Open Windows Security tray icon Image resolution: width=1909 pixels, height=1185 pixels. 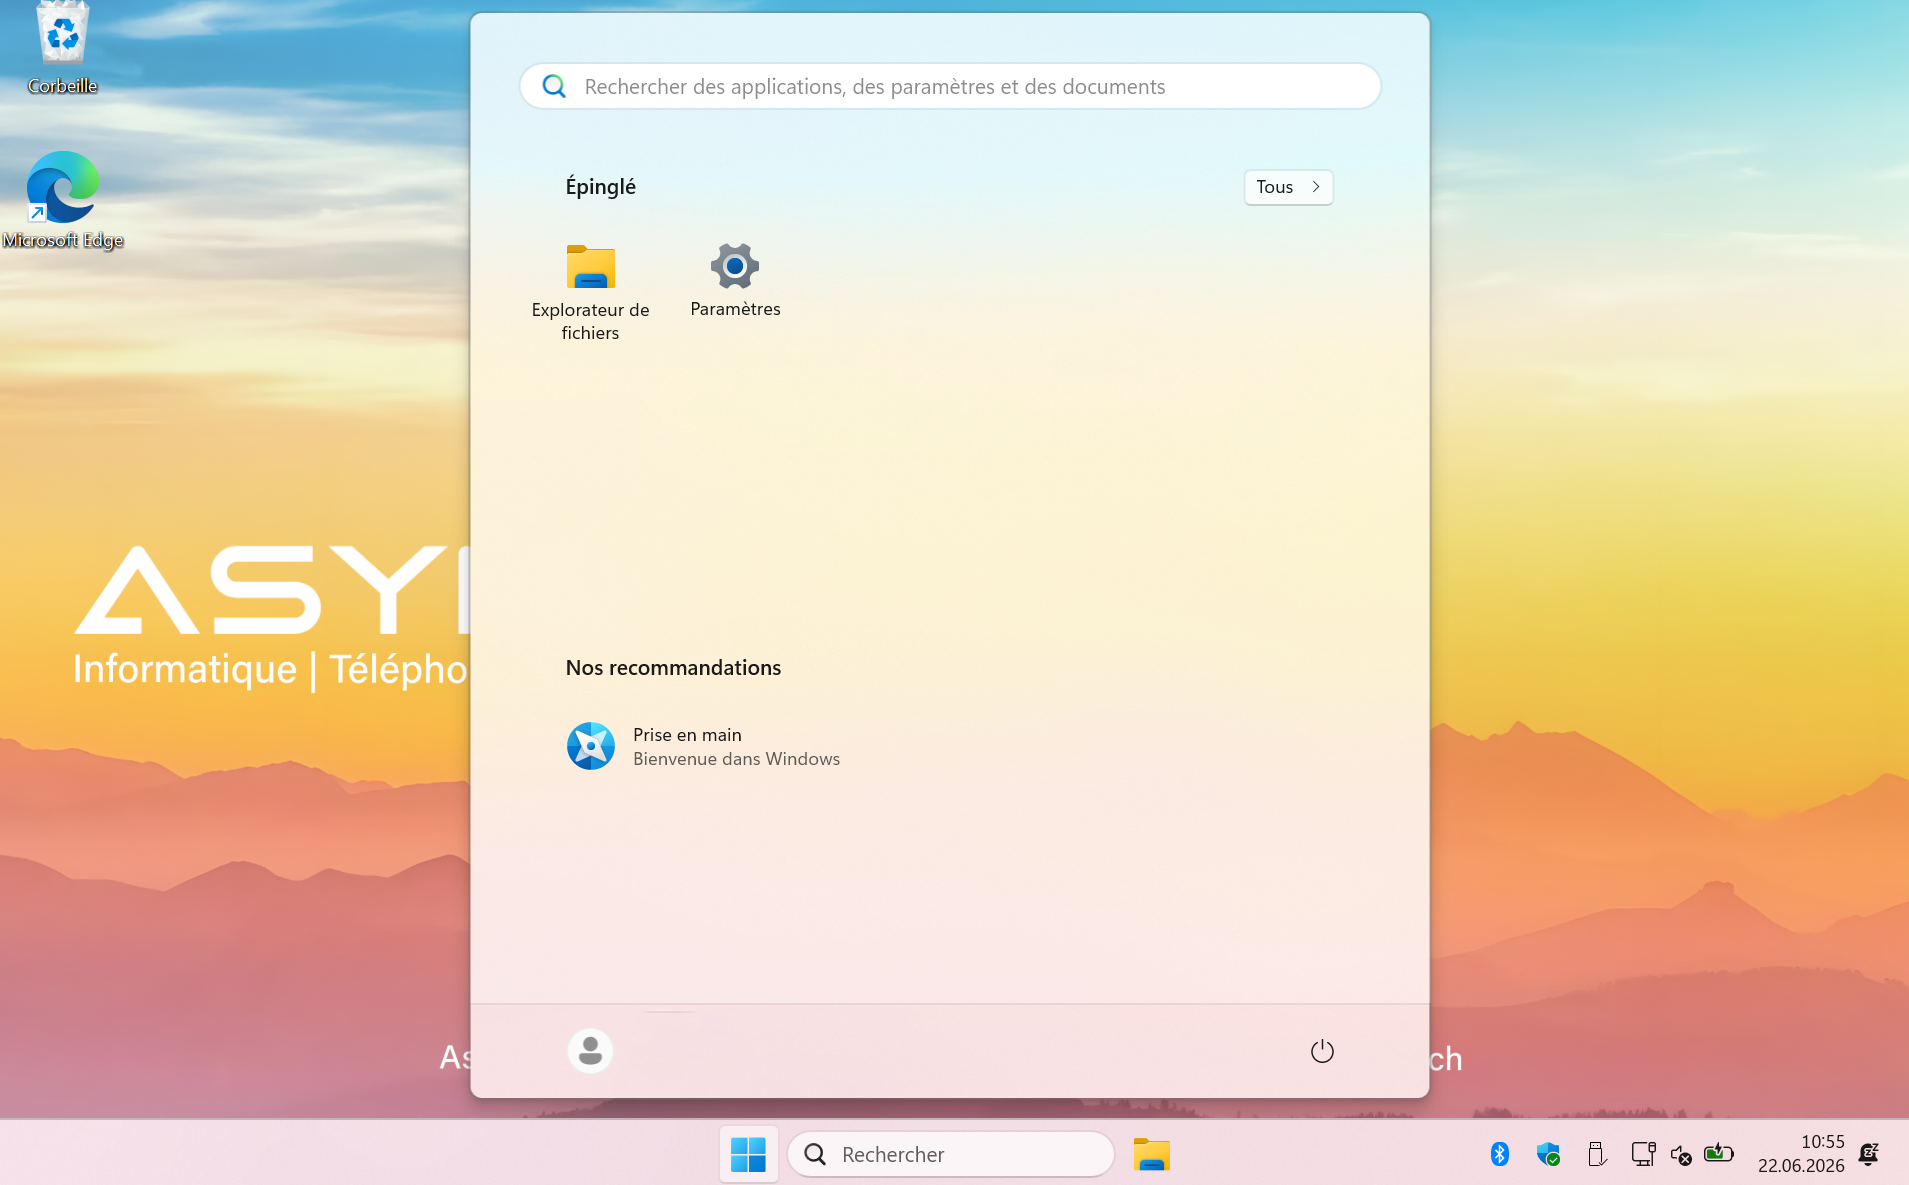(x=1548, y=1154)
